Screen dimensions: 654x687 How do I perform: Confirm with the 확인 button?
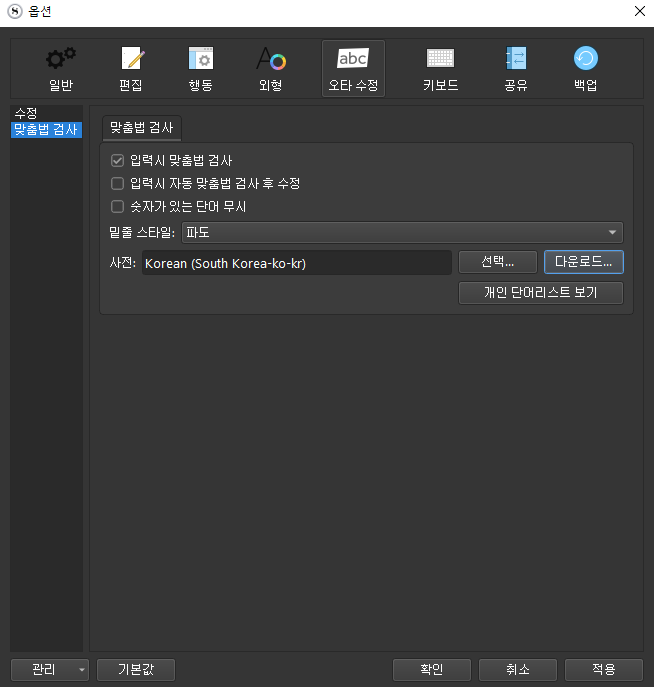[x=432, y=670]
